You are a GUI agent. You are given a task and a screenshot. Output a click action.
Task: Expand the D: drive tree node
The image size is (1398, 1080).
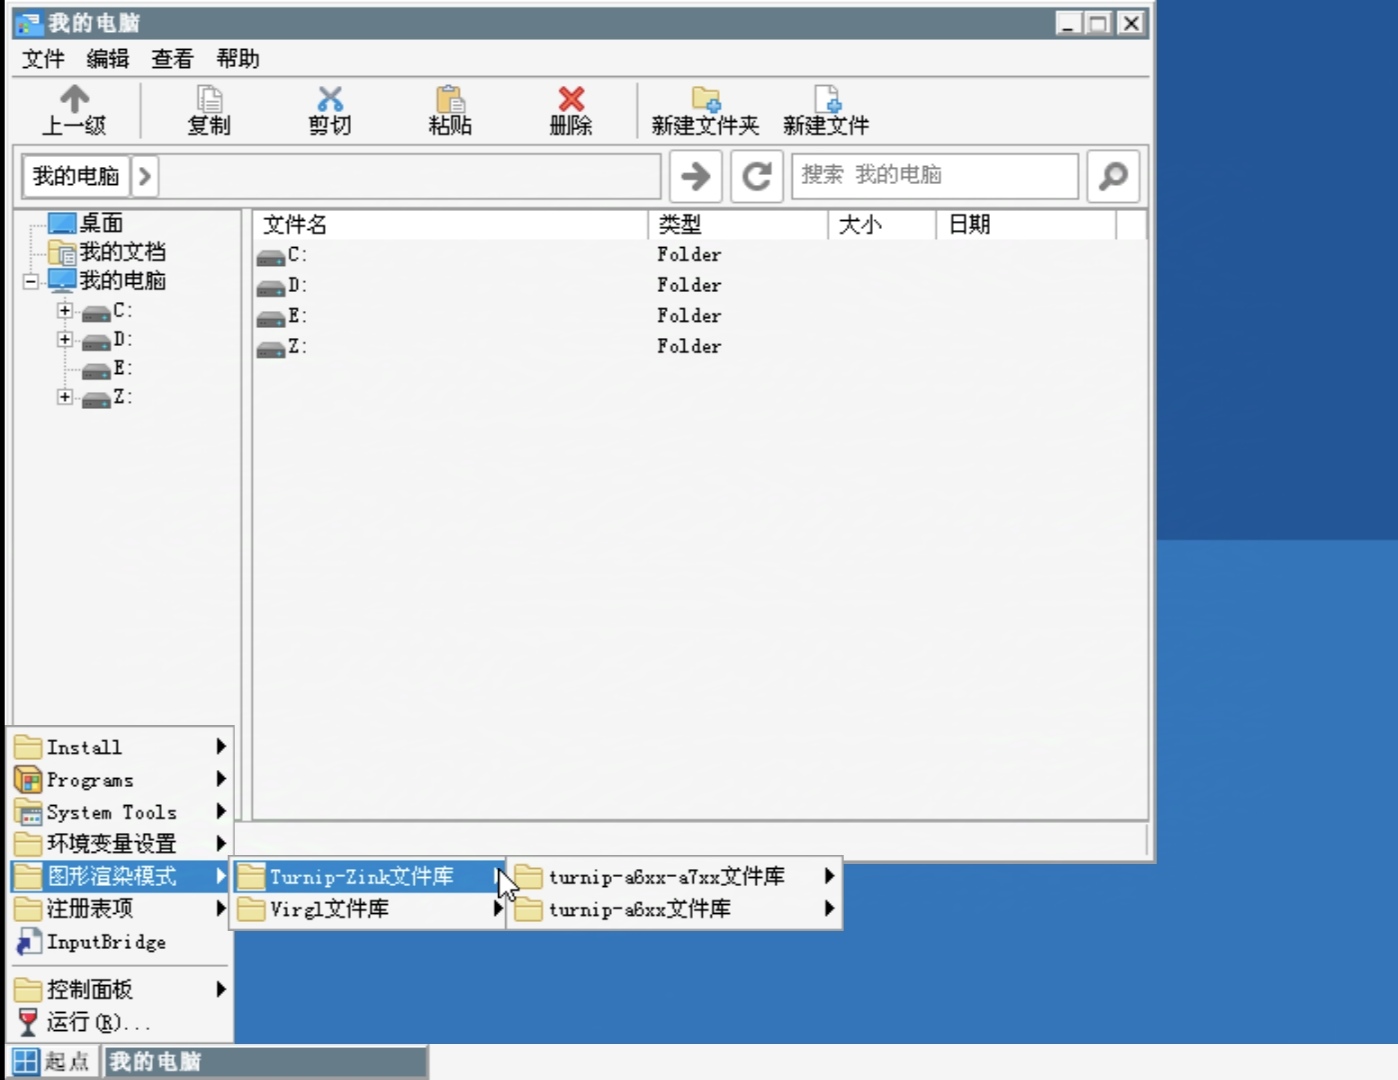[65, 339]
